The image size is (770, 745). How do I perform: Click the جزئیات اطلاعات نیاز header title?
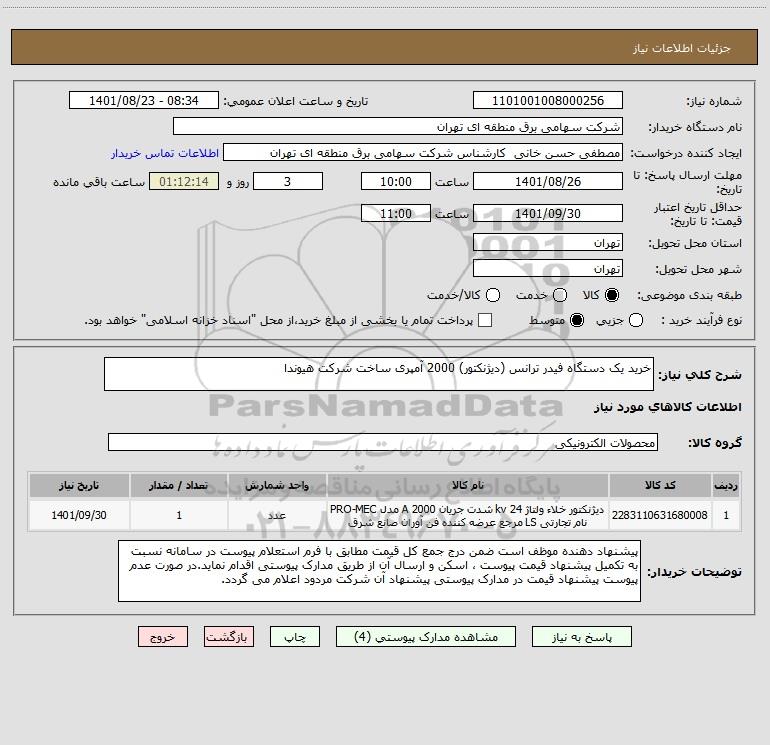coord(682,48)
